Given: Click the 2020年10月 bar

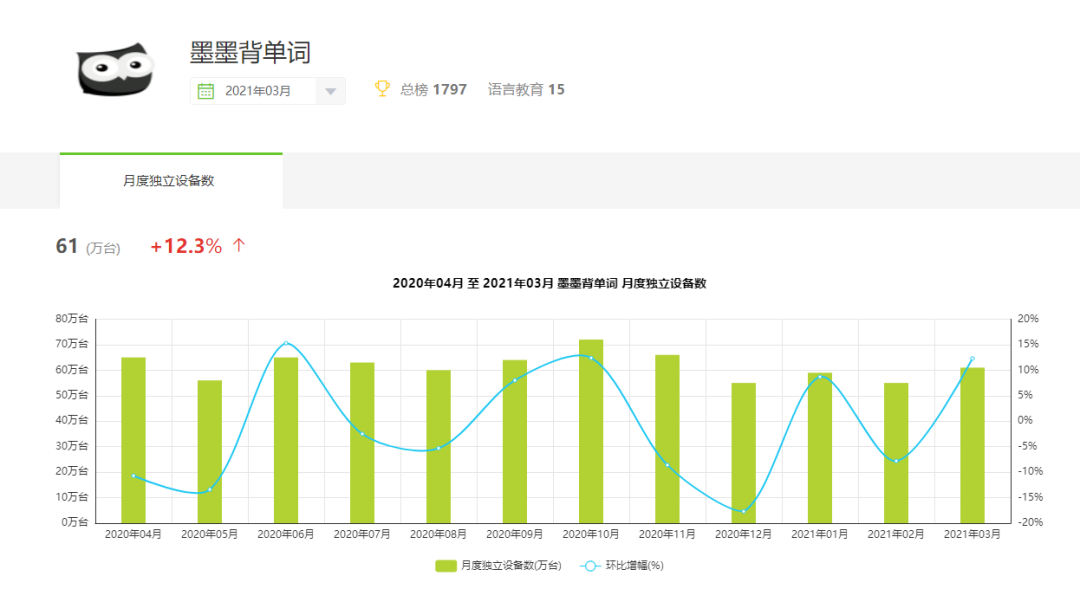Looking at the screenshot, I should coord(591,431).
